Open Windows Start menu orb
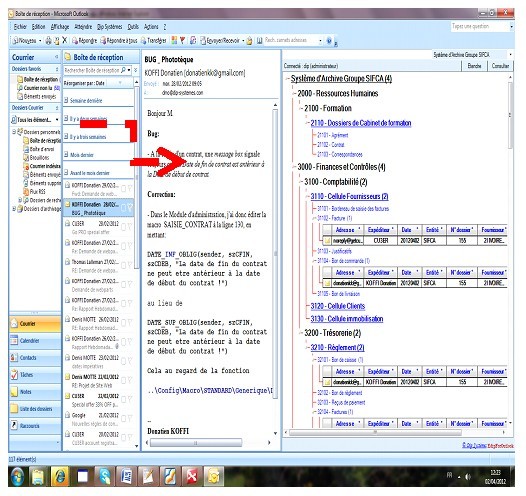Screen dimensions: 526x496 18,477
